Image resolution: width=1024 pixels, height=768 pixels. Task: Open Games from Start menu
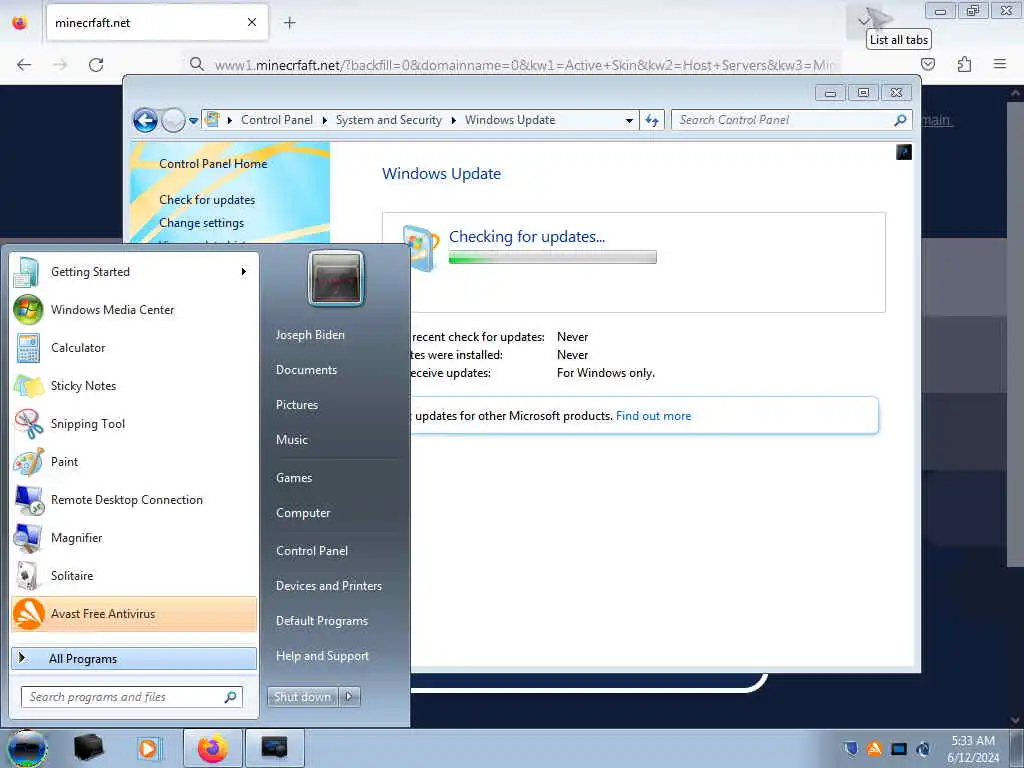(x=294, y=478)
